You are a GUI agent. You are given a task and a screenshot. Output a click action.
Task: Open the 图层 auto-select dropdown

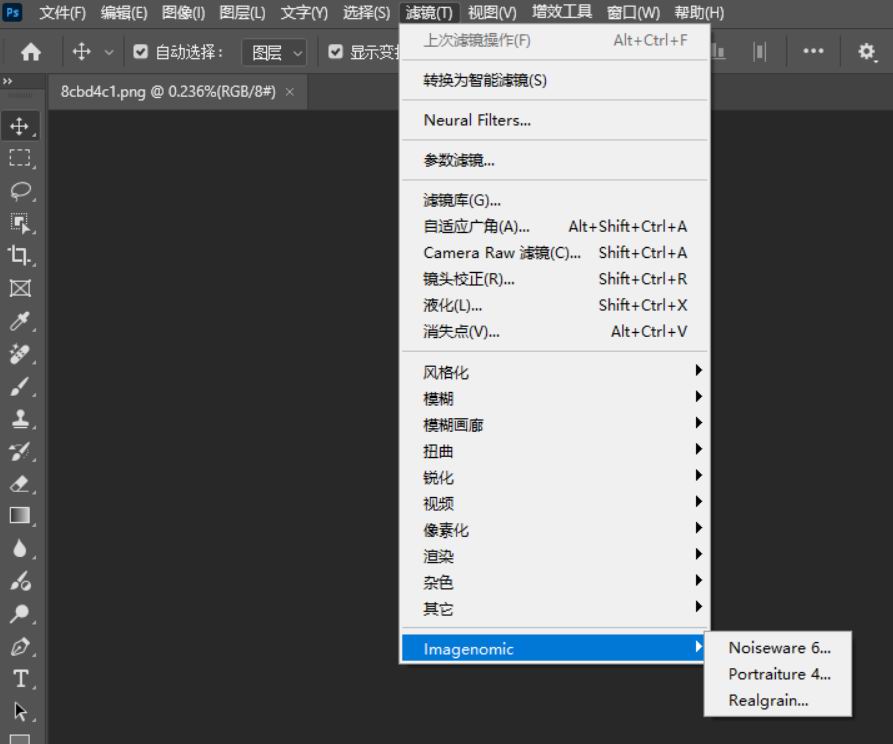278,52
